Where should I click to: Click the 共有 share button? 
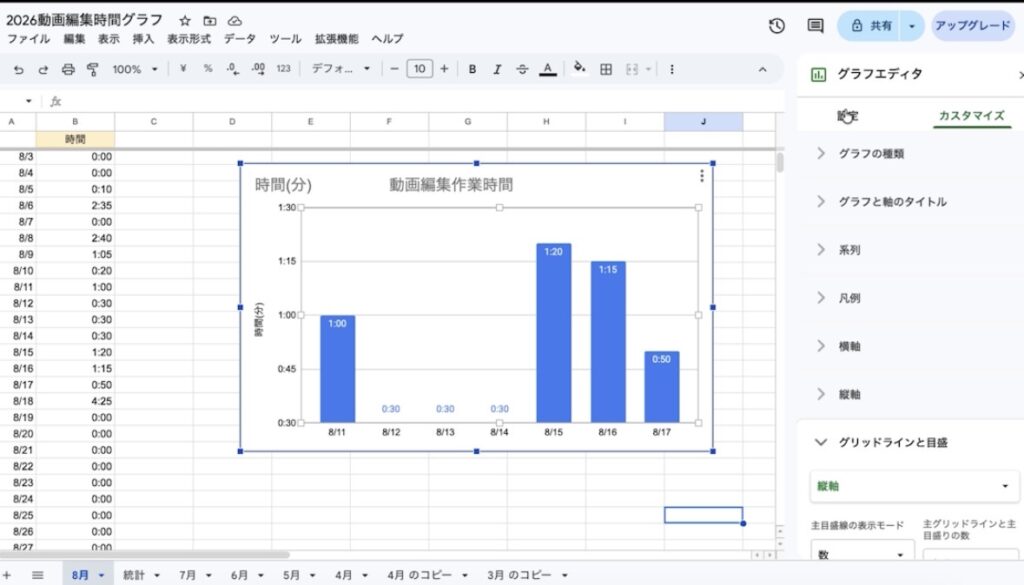coord(870,25)
